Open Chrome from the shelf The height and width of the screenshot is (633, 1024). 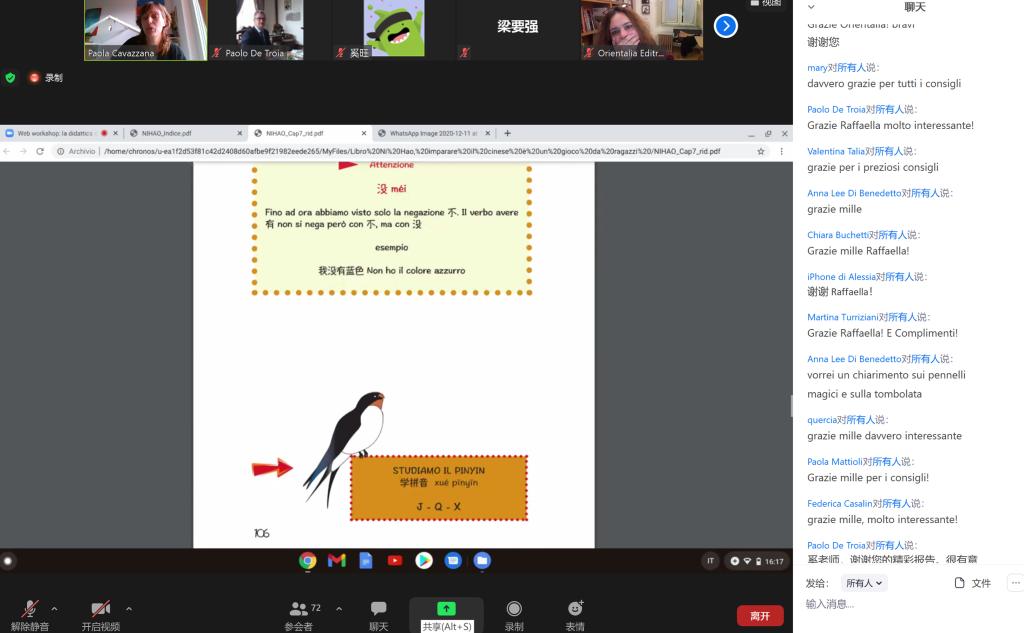tap(308, 560)
